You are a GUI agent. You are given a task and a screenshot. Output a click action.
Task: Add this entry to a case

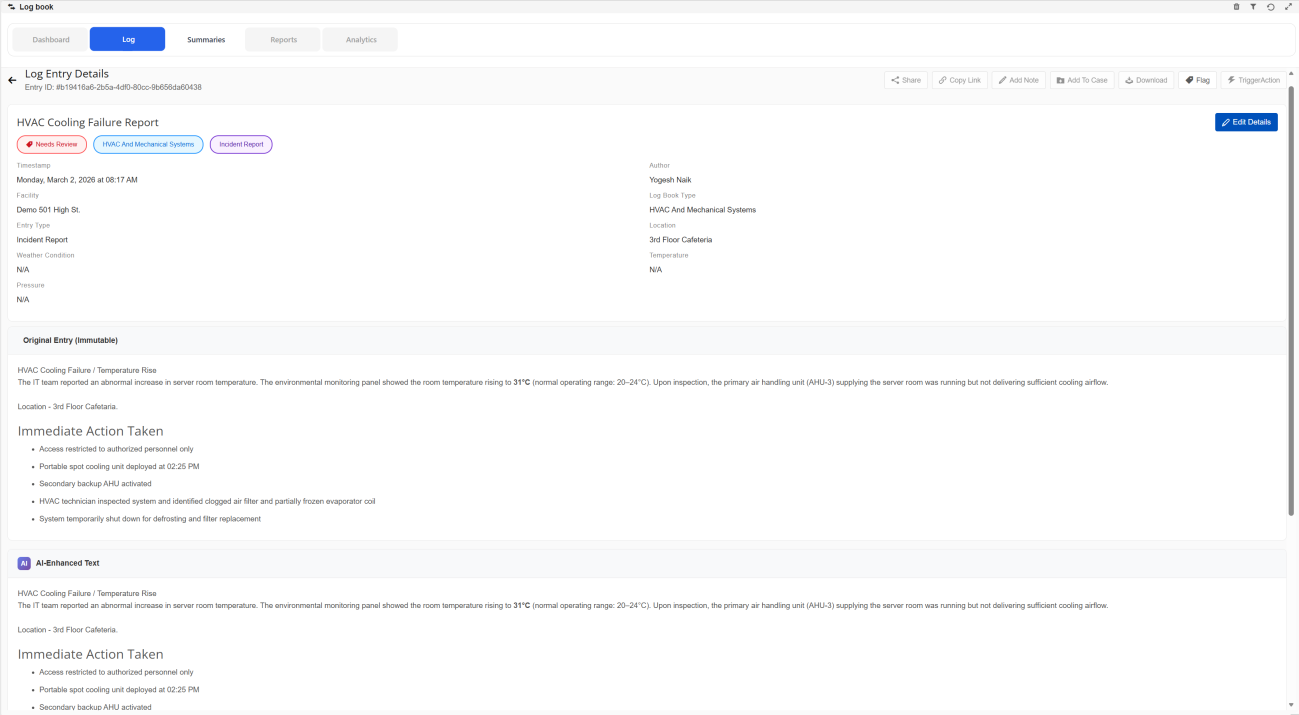(1082, 80)
